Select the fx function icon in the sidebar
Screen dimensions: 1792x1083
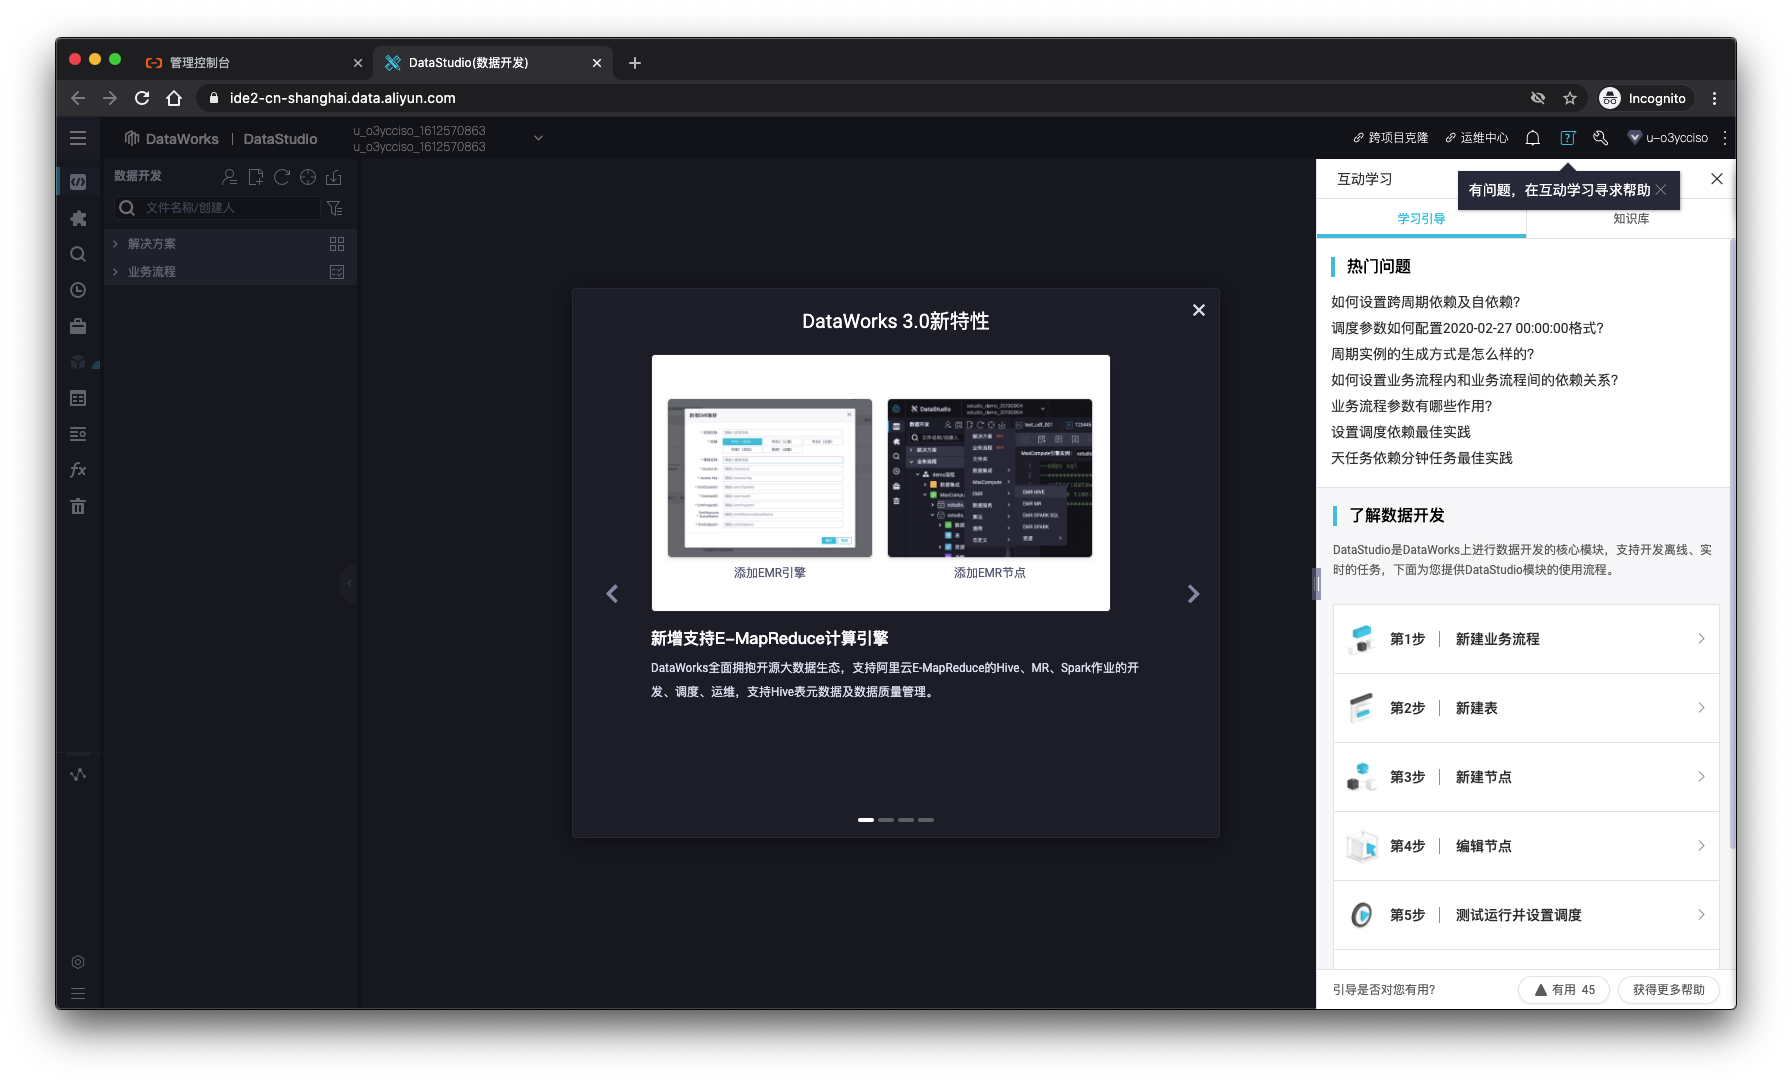pyautogui.click(x=77, y=470)
